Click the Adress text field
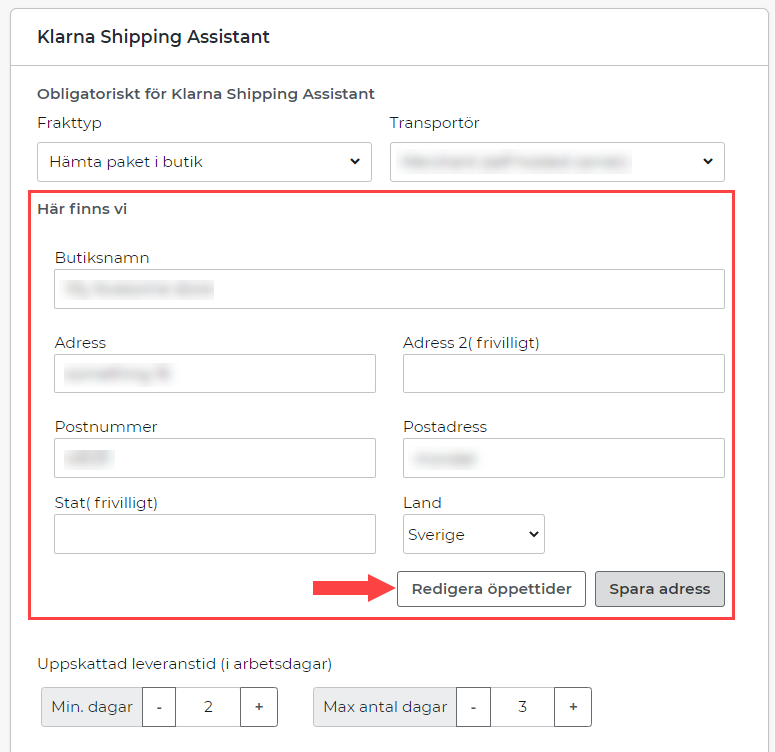Screen dimensions: 775x752 215,374
